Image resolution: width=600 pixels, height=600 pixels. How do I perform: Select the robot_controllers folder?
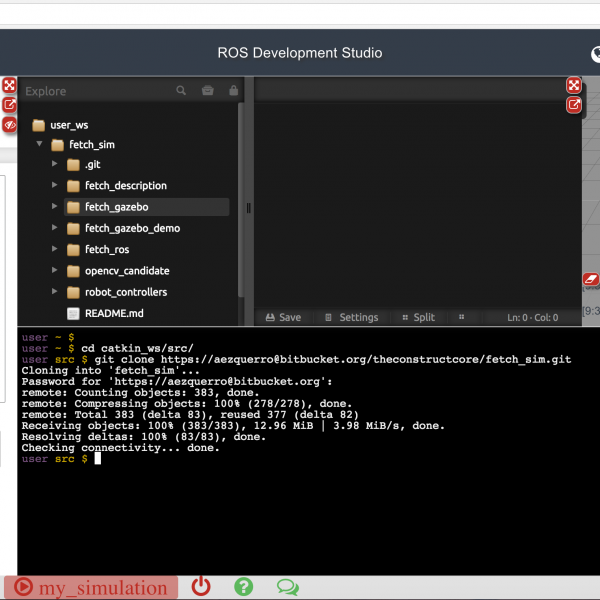click(117, 292)
